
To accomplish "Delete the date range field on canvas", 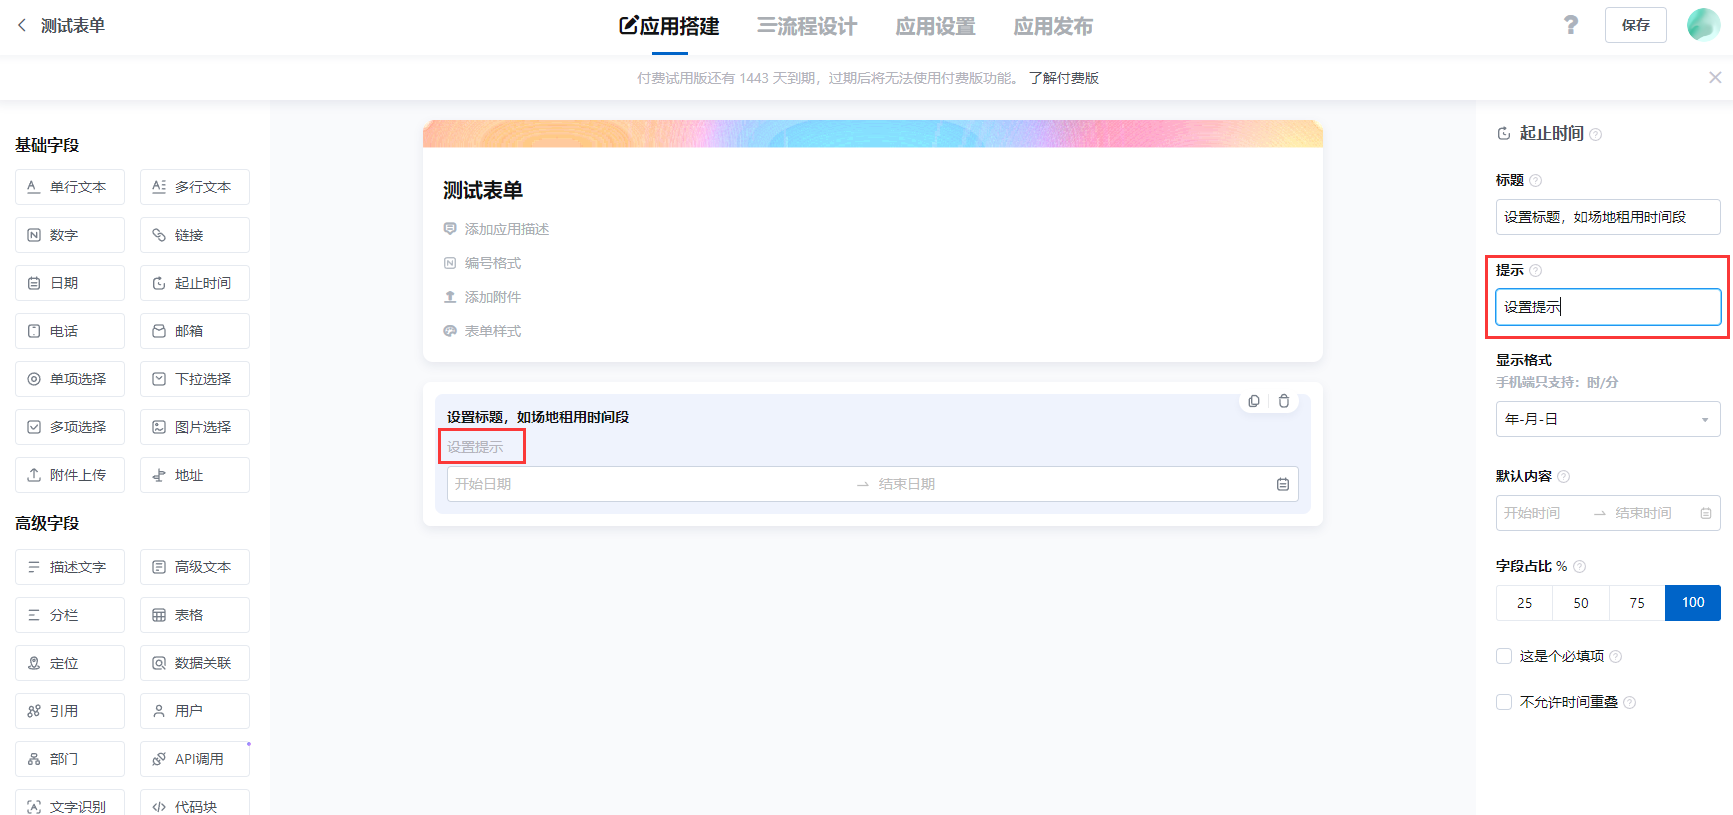I will tap(1284, 401).
